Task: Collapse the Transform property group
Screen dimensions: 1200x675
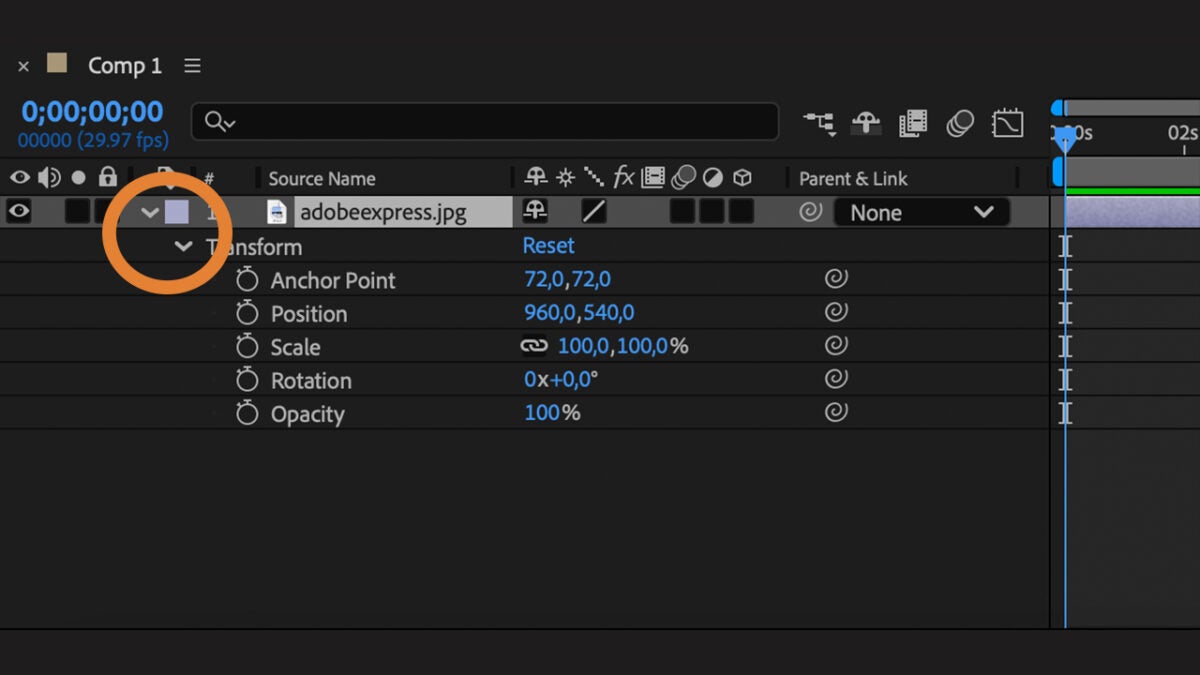Action: click(183, 246)
